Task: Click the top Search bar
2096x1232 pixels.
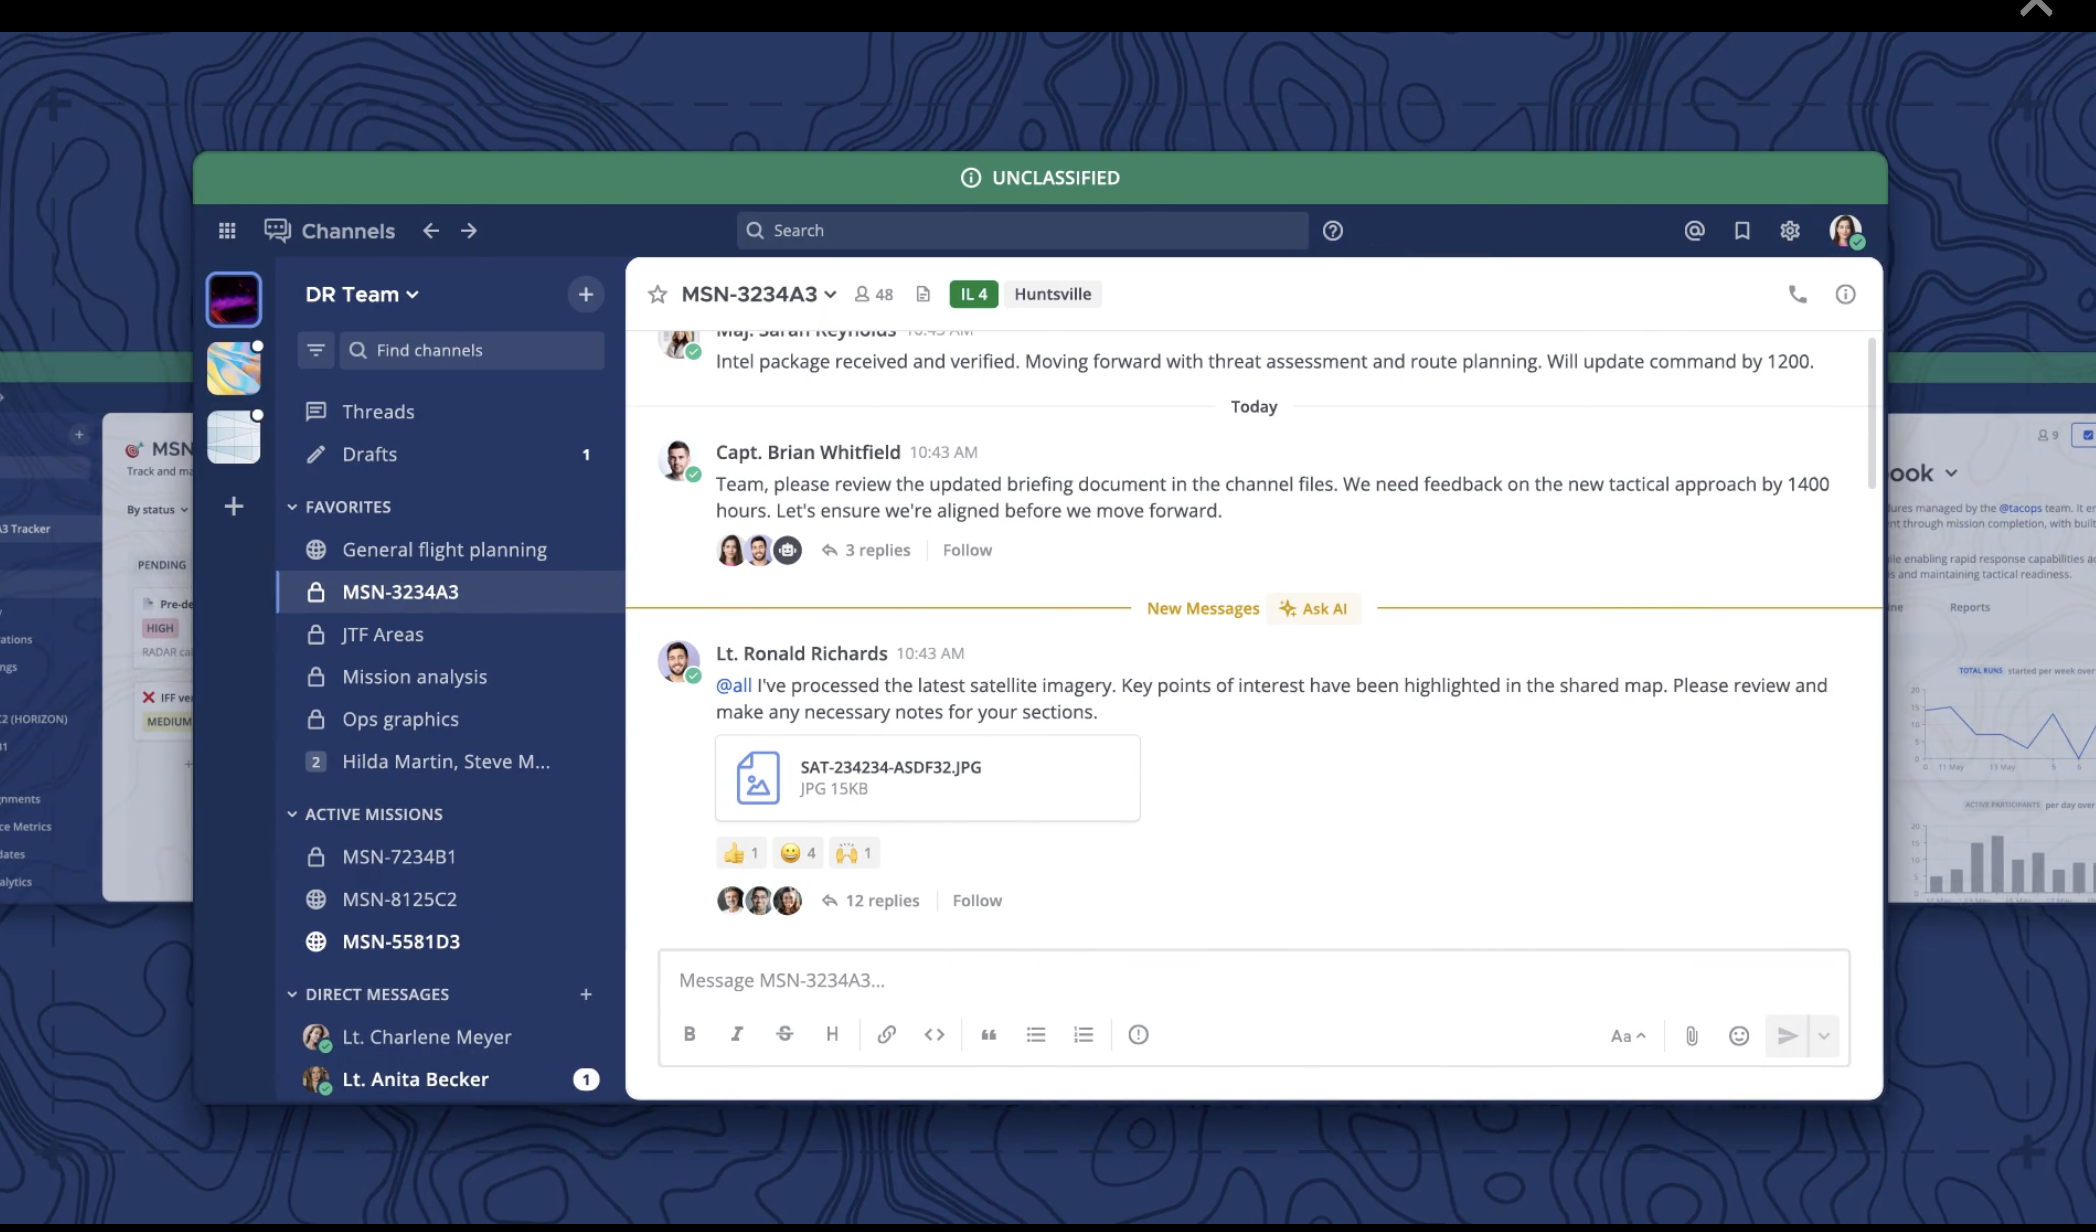Action: [1022, 230]
